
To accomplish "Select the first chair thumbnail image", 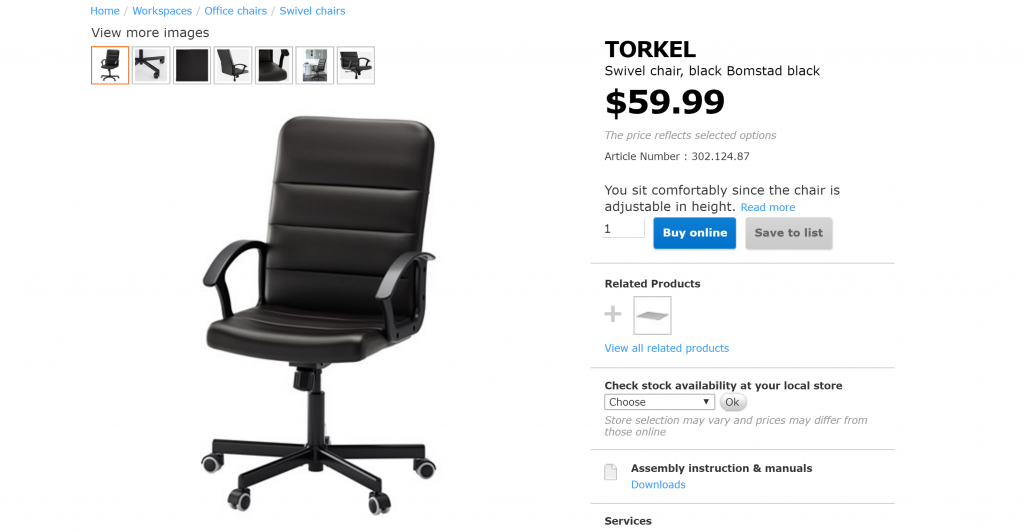I will (x=110, y=65).
